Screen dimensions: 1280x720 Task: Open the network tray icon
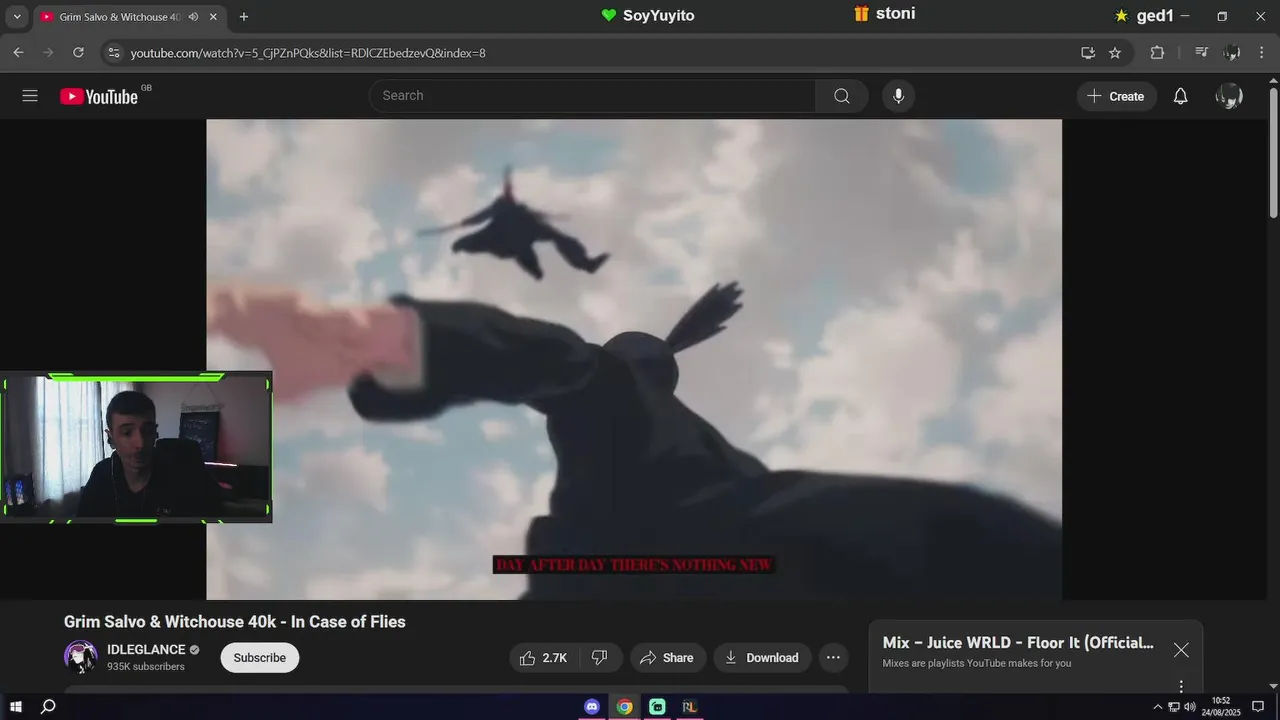tap(1174, 706)
